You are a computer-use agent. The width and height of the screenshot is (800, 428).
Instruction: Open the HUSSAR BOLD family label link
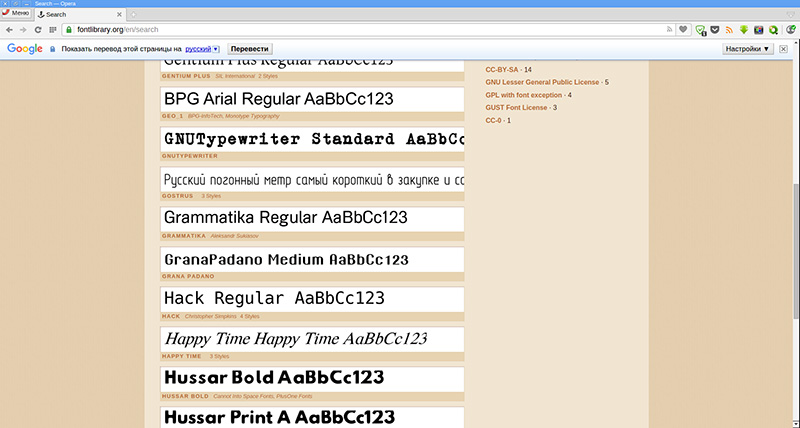click(185, 396)
